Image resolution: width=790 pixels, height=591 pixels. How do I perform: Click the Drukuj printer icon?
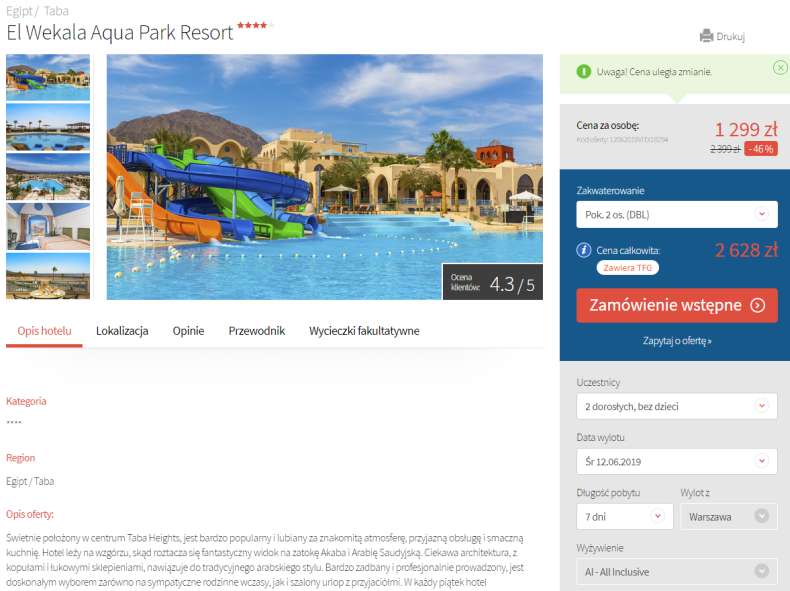(x=706, y=36)
